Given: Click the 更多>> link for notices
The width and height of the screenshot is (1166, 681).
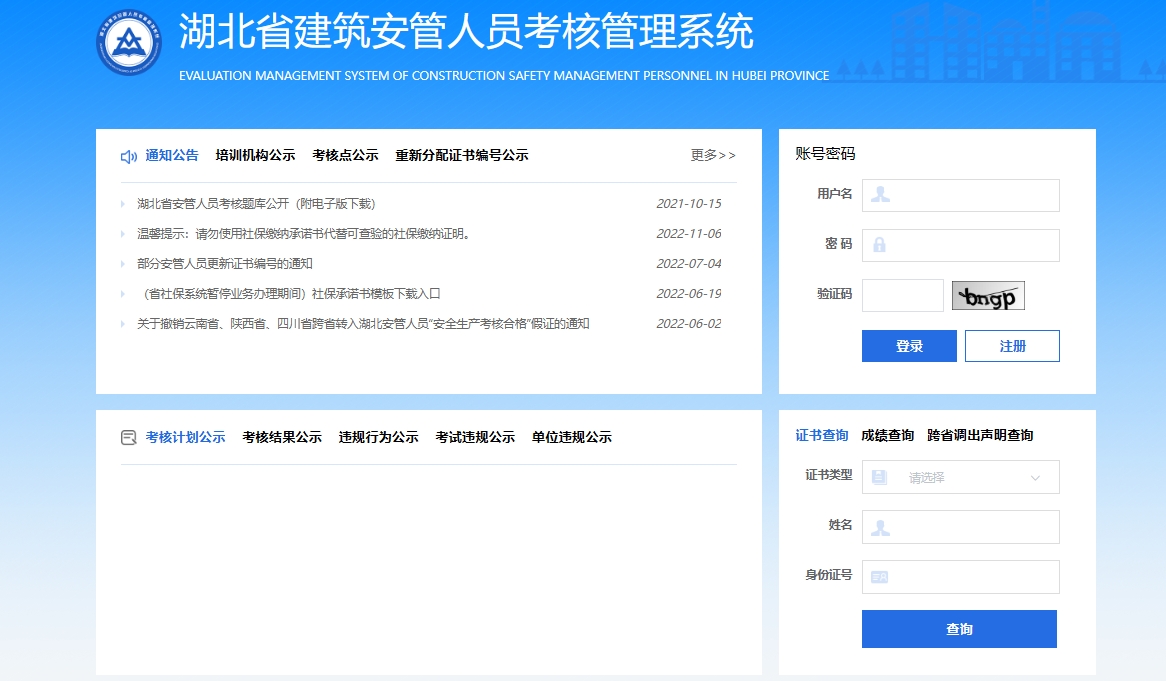Looking at the screenshot, I should tap(713, 155).
